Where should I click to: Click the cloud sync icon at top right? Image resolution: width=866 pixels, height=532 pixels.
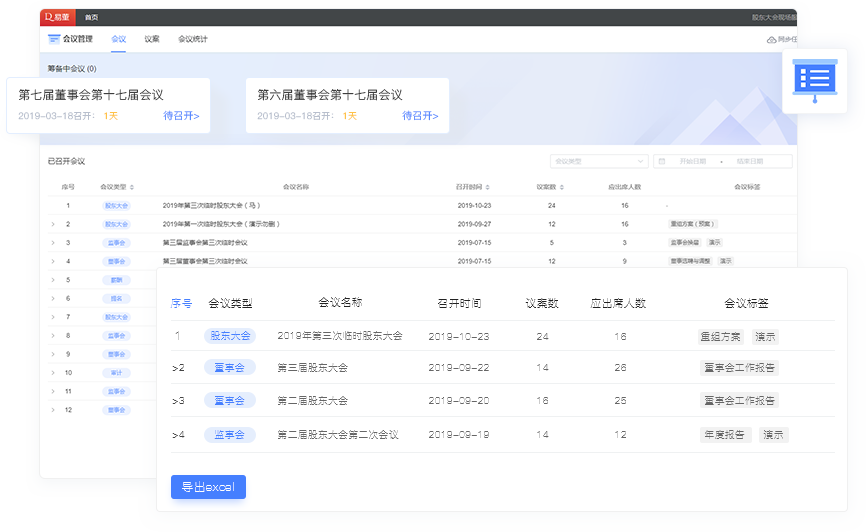771,40
